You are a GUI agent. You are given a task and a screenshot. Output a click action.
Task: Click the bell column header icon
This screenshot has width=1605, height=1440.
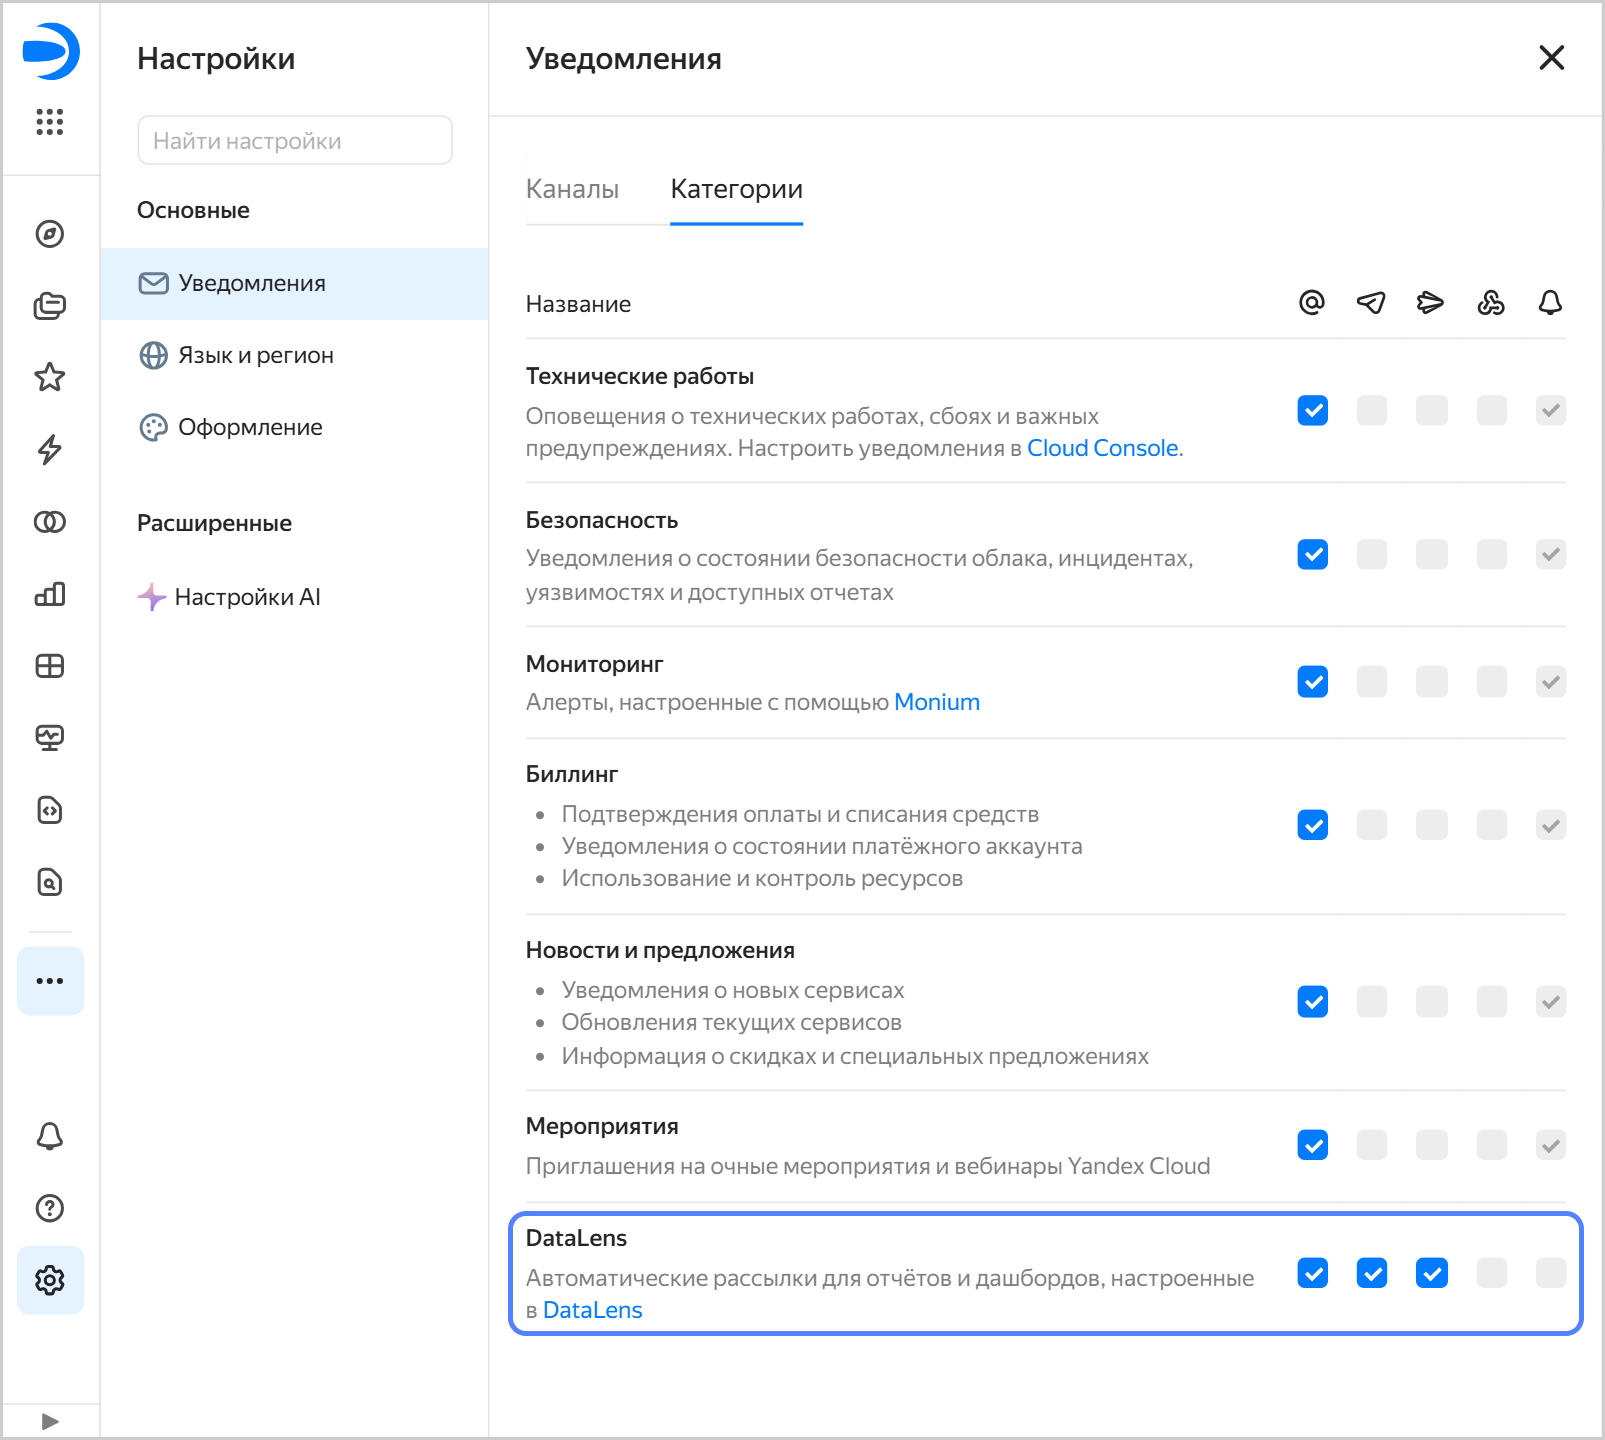pos(1550,302)
